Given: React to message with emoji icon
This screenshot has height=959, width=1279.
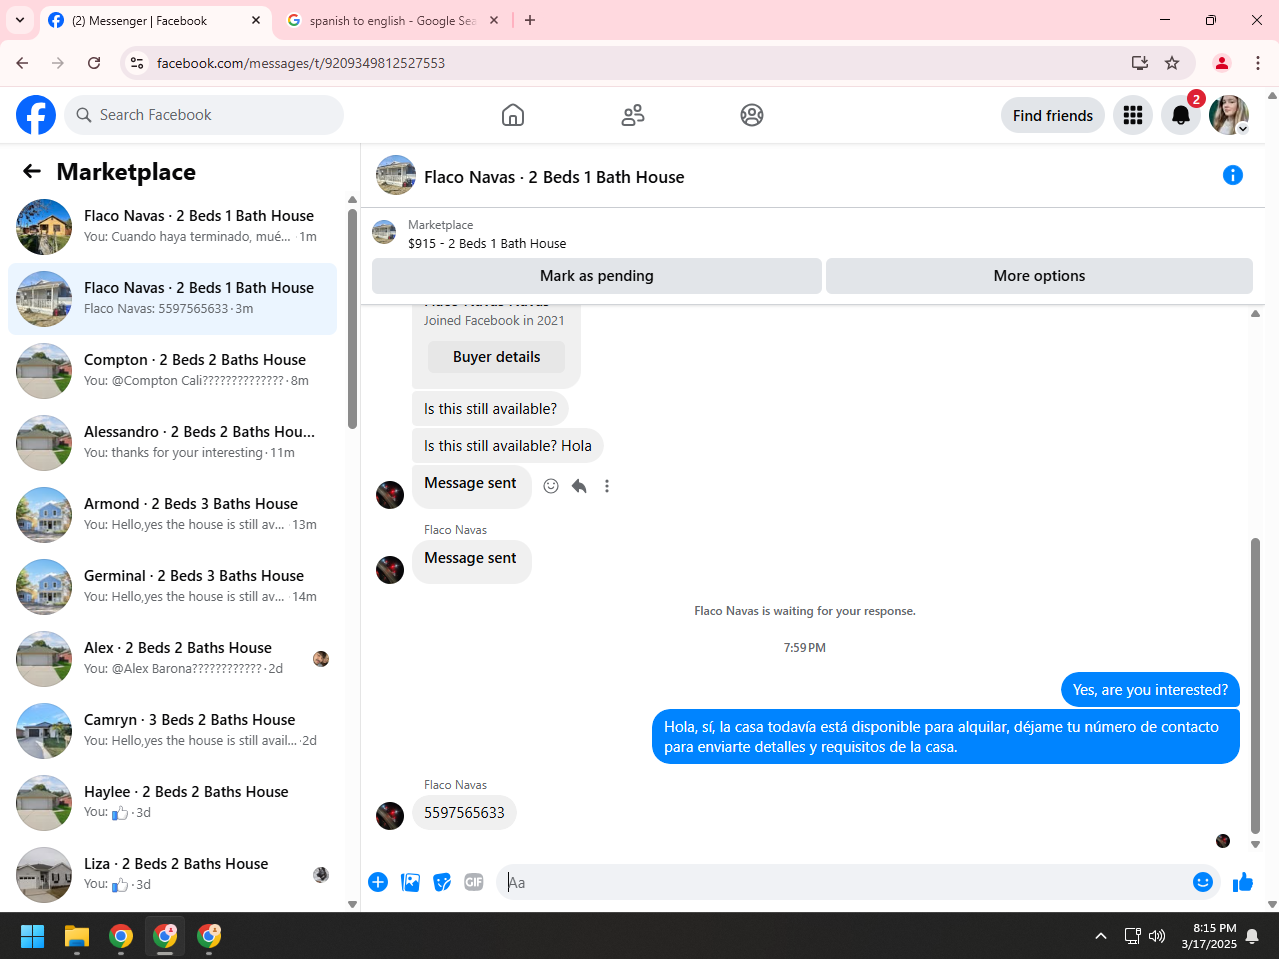Looking at the screenshot, I should coord(551,486).
